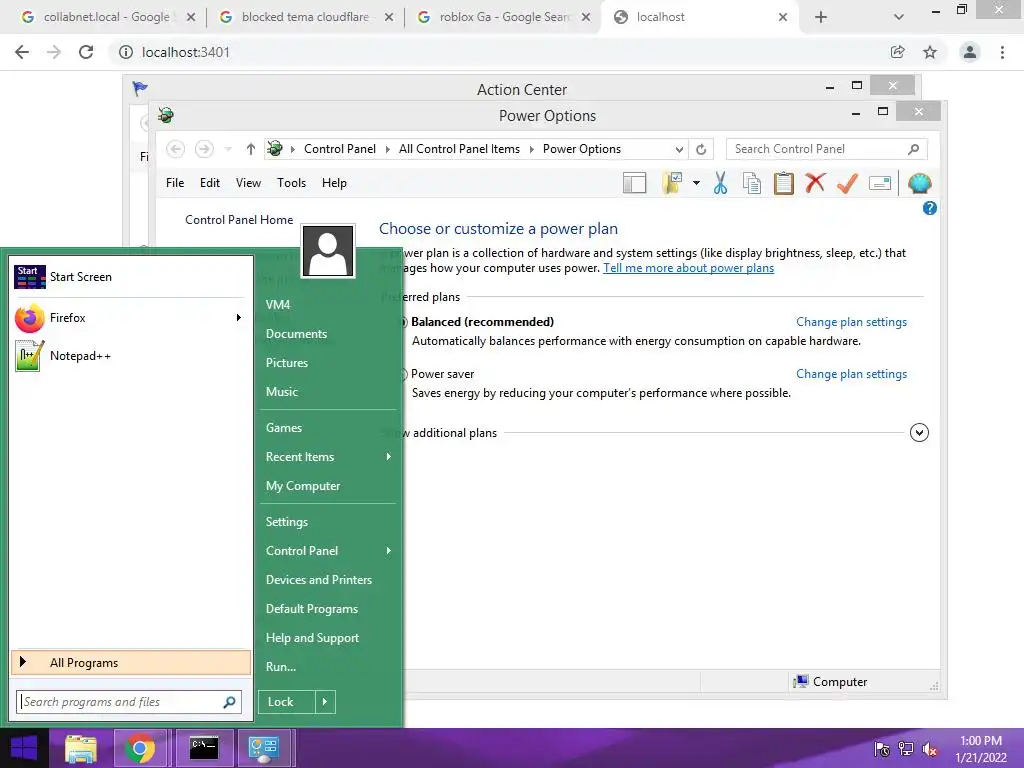Bookmark page with star icon
The height and width of the screenshot is (768, 1024).
pos(930,52)
